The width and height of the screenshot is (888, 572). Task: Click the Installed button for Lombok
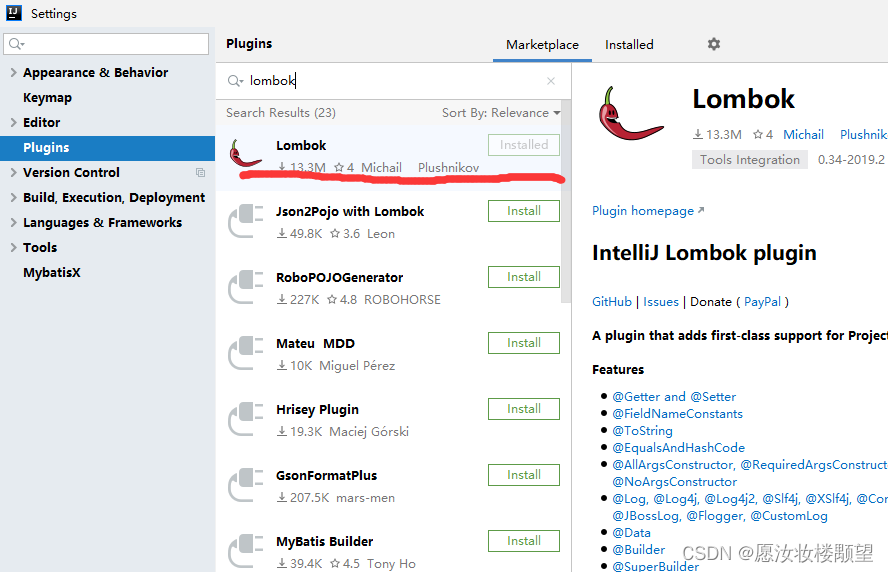[x=524, y=145]
